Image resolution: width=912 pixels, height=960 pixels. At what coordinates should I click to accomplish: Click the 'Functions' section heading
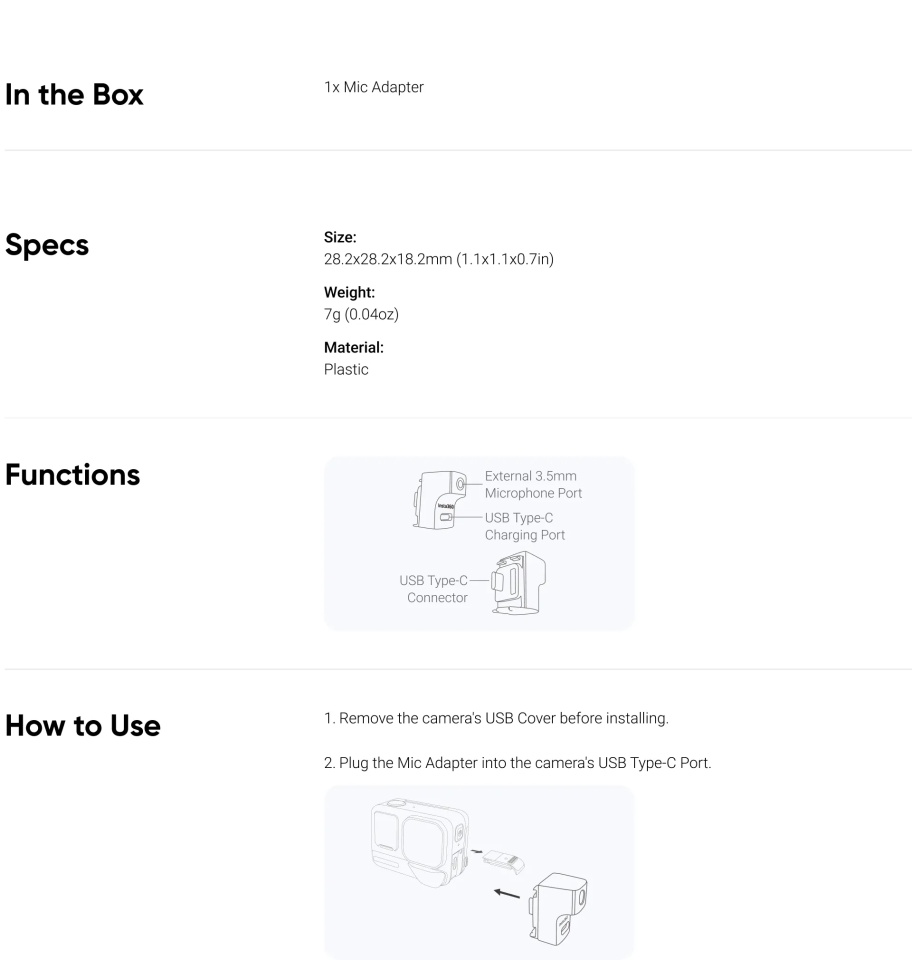pyautogui.click(x=73, y=474)
